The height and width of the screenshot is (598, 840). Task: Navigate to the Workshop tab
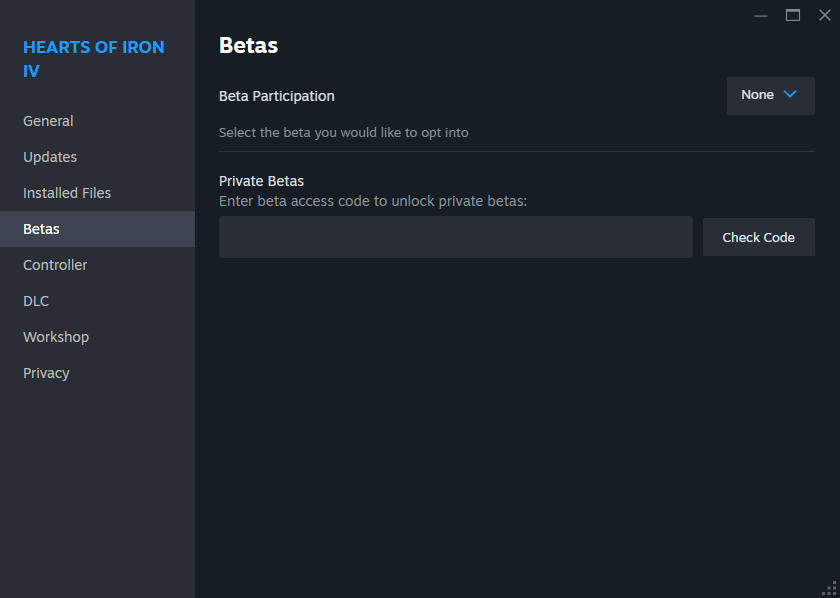point(56,337)
